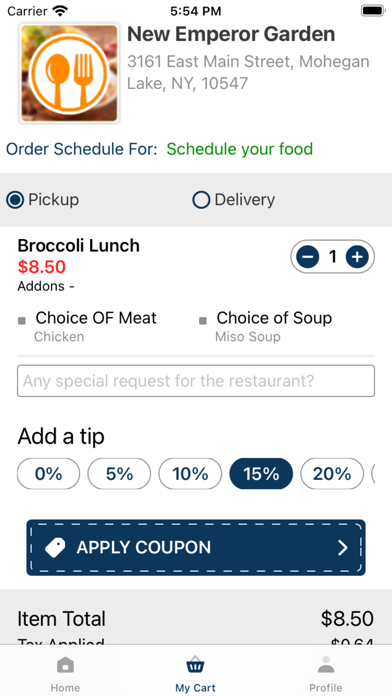Click the Choice OF Meat bullet icon

tap(21, 320)
